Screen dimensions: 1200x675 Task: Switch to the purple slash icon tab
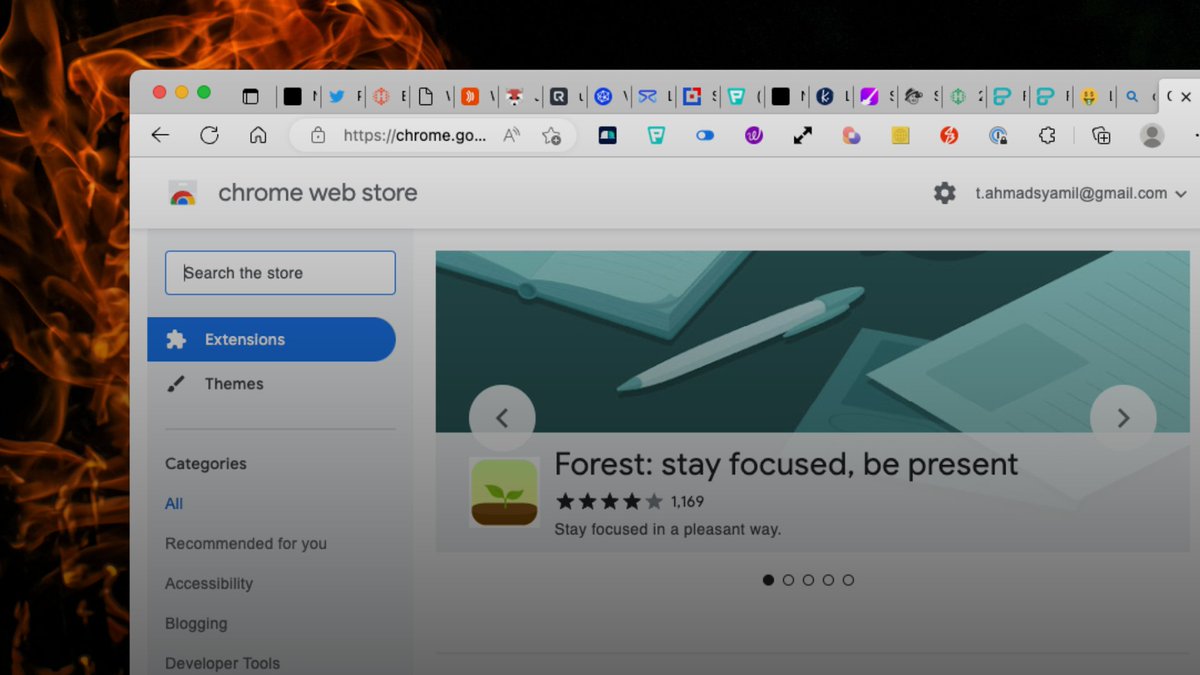[869, 97]
